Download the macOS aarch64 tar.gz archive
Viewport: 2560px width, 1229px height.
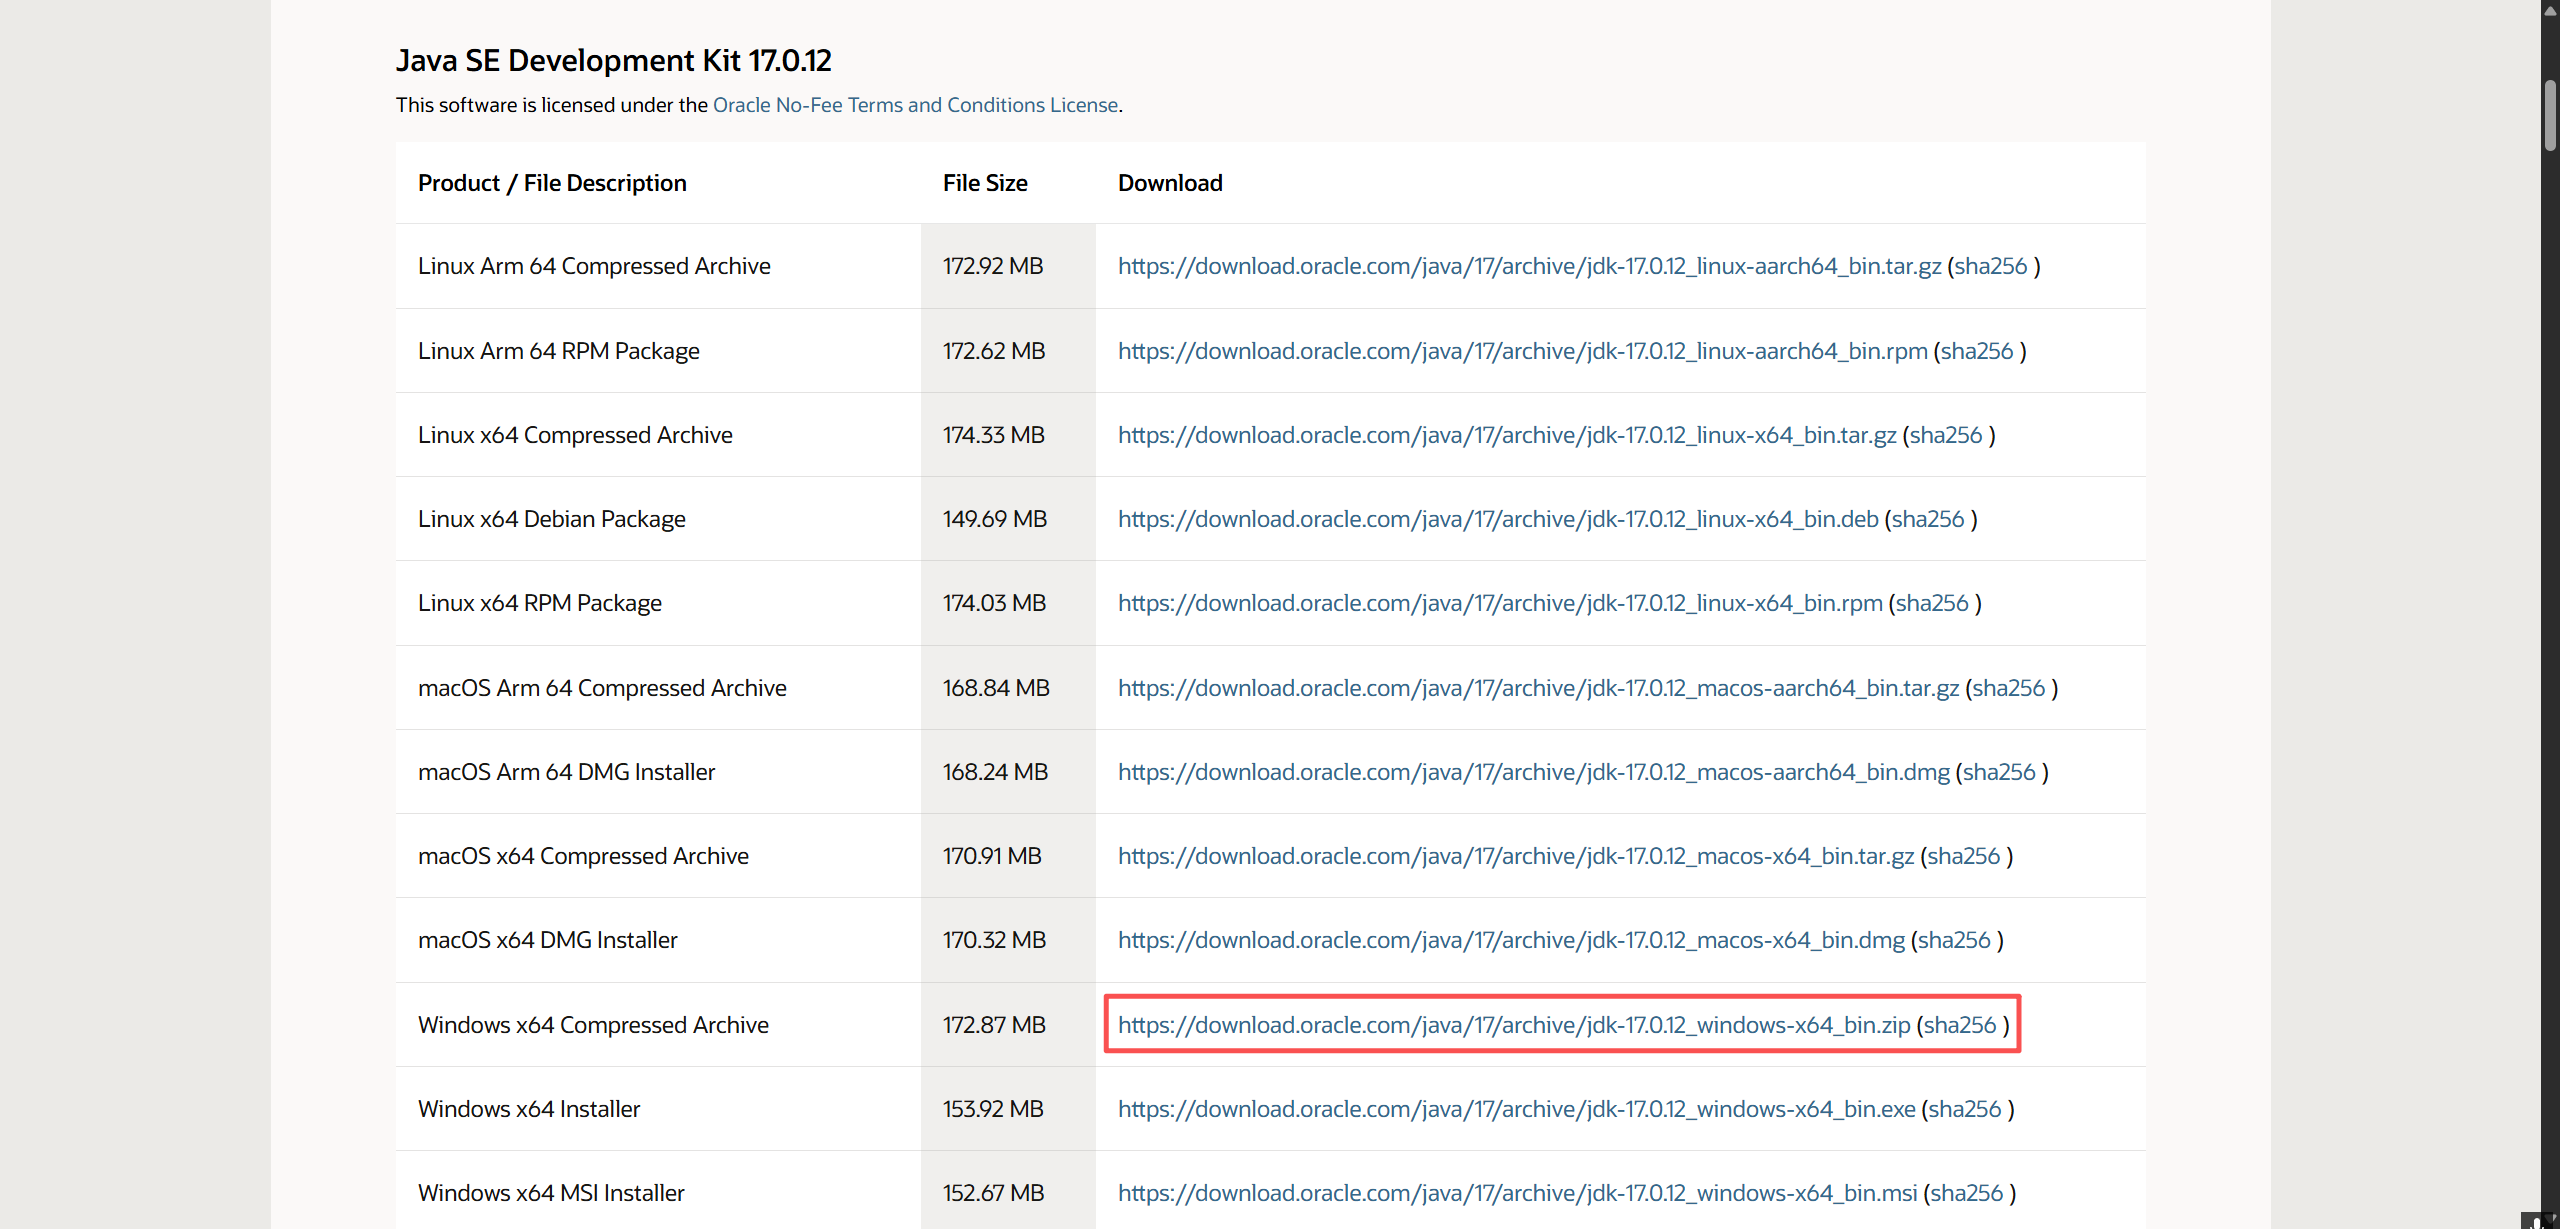1538,688
